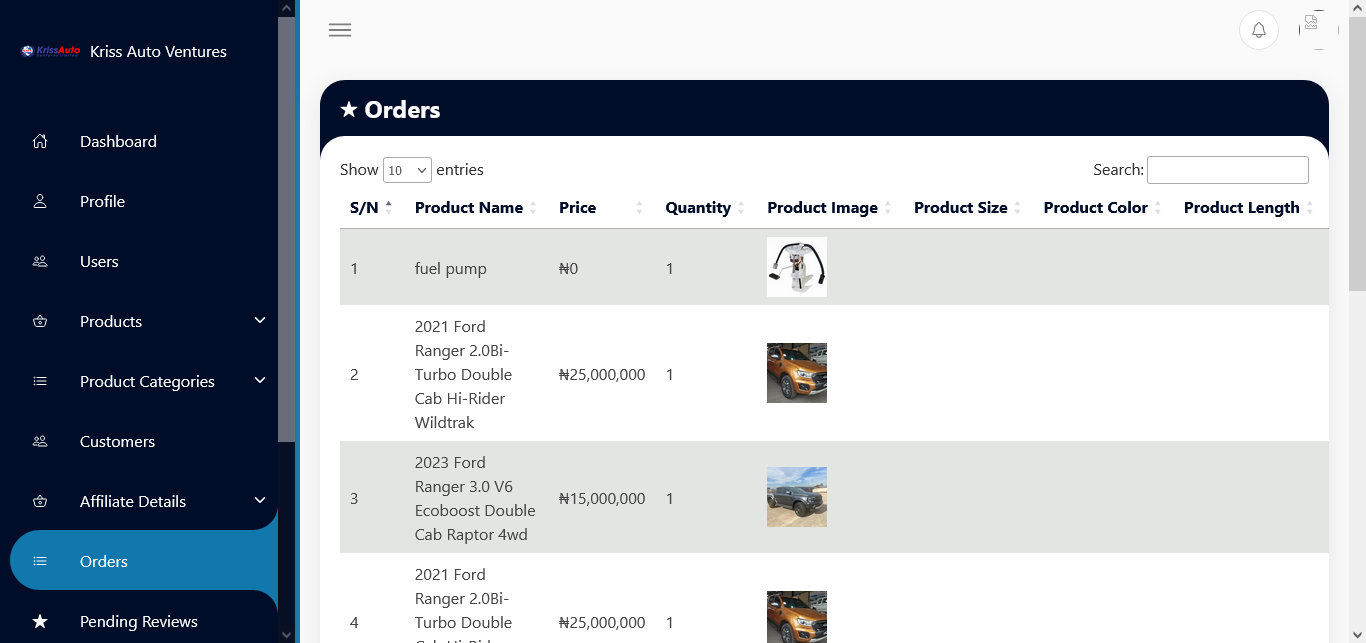Sort by Product Size column arrows

[1018, 207]
